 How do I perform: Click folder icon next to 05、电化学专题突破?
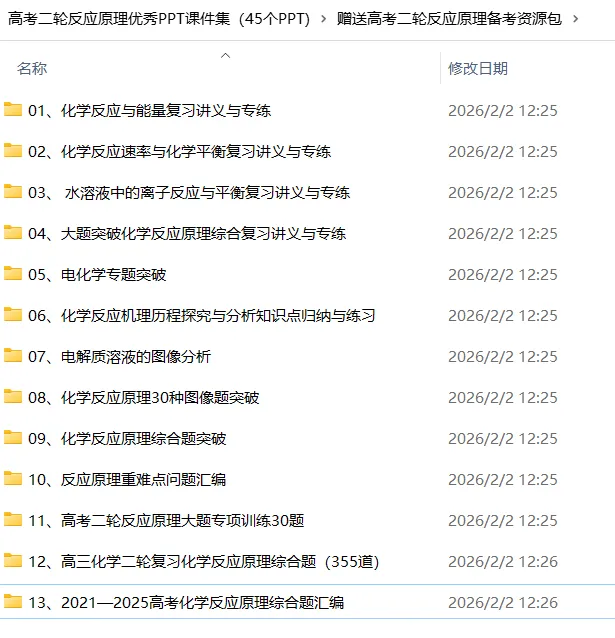[x=13, y=273]
